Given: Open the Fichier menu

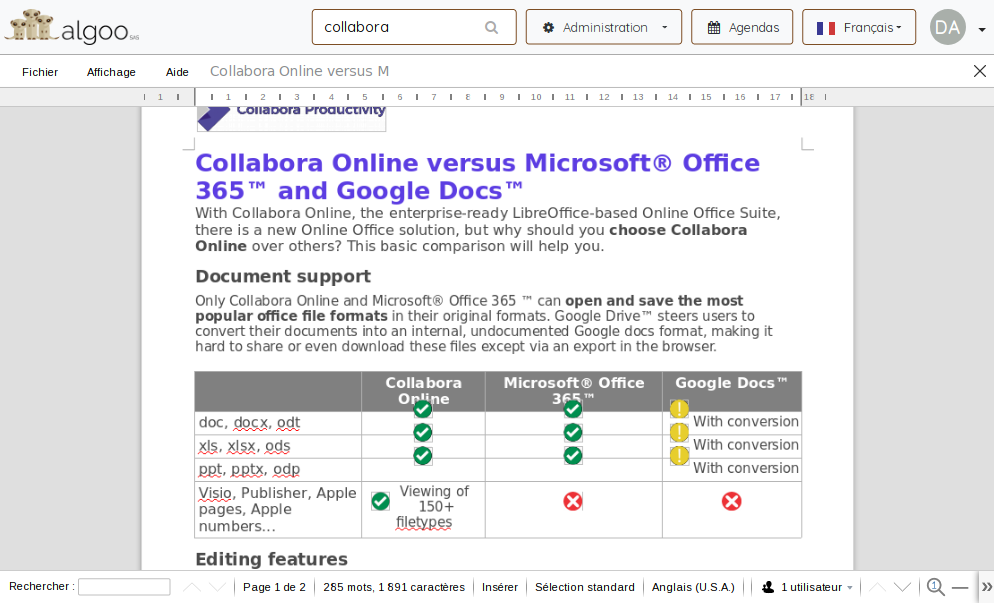Looking at the screenshot, I should pyautogui.click(x=40, y=72).
